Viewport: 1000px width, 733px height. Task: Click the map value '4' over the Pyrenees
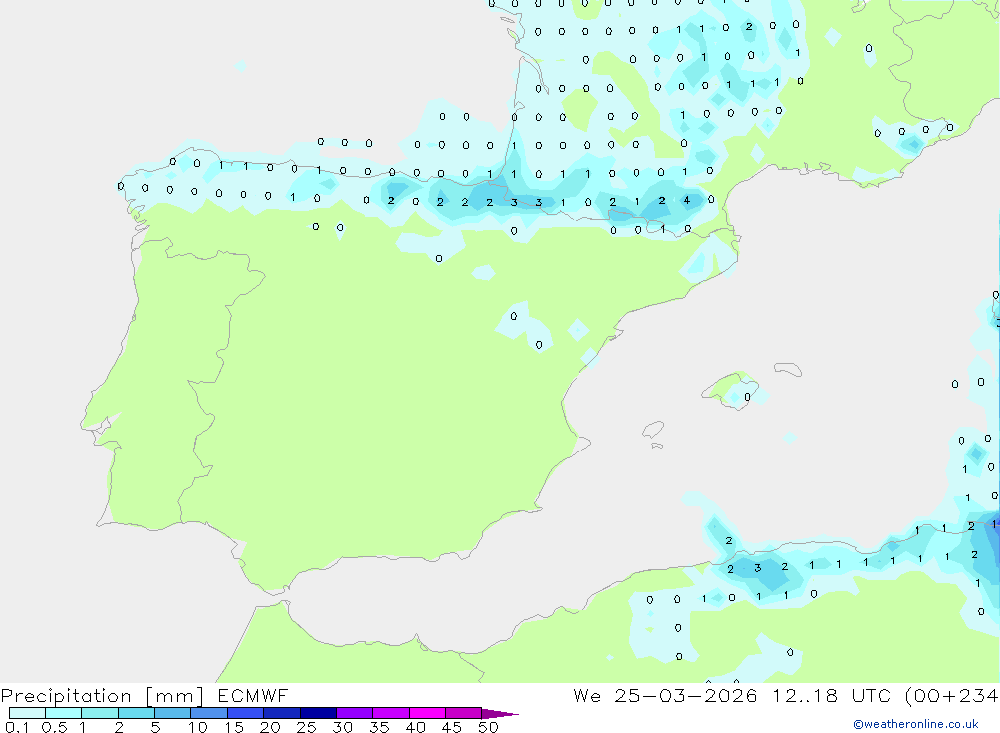pyautogui.click(x=687, y=200)
